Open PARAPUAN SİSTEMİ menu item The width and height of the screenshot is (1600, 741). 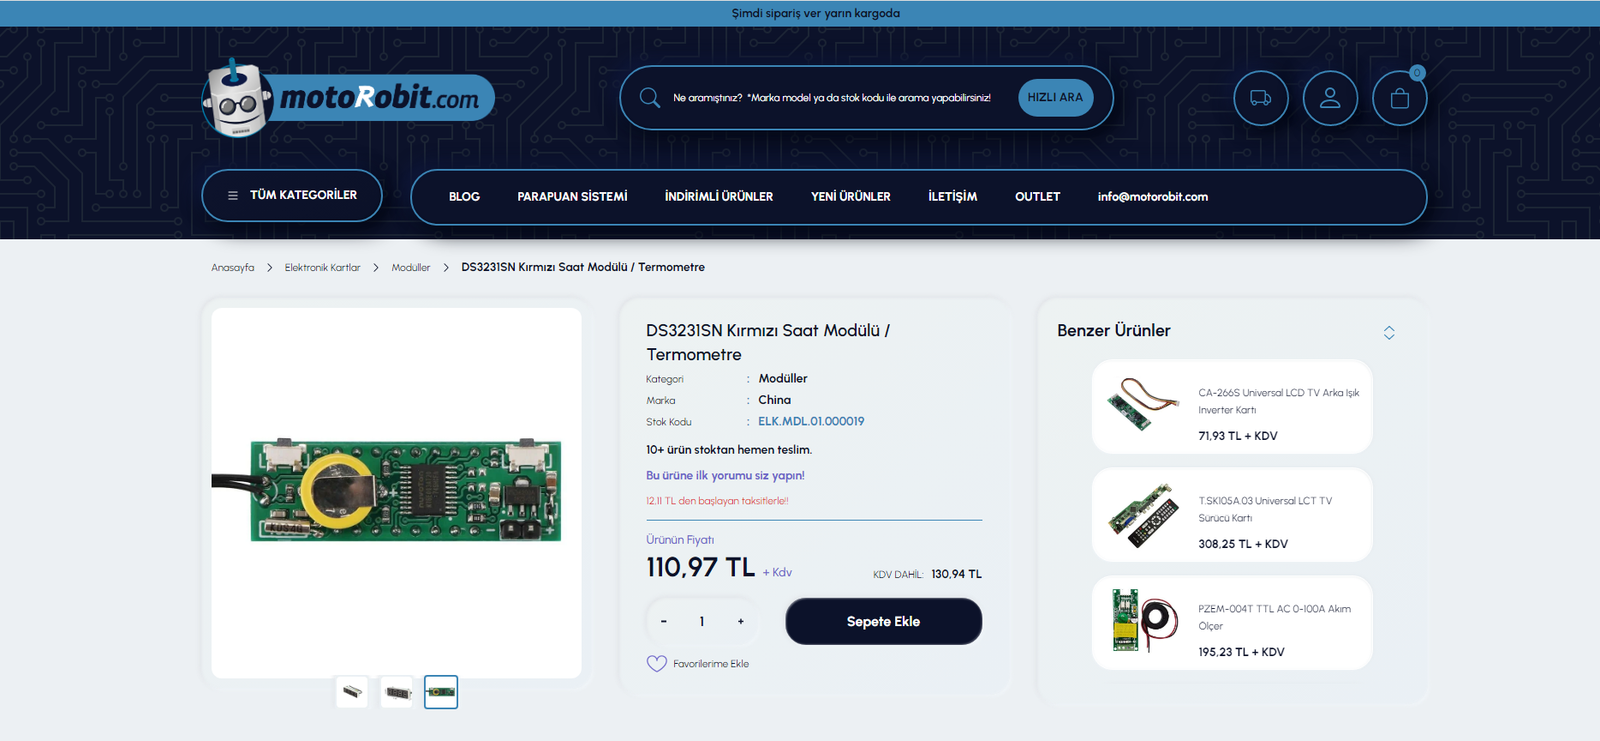pos(572,197)
